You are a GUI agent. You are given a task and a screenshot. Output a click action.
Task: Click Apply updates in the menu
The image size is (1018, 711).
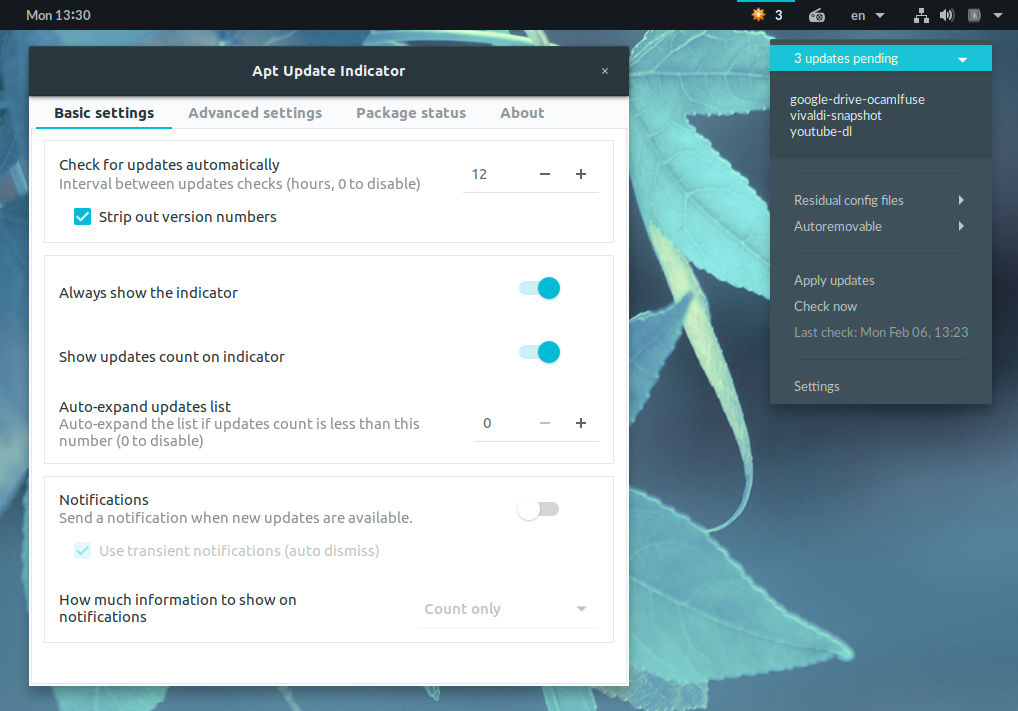click(880, 281)
